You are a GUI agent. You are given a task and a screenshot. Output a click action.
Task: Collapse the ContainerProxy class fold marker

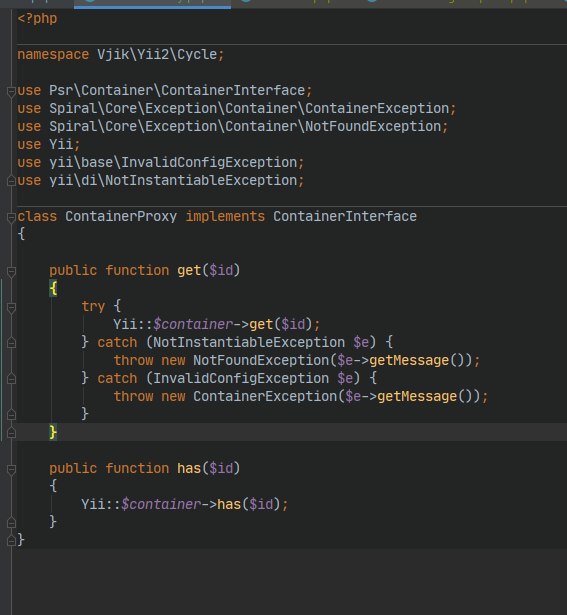tap(11, 217)
